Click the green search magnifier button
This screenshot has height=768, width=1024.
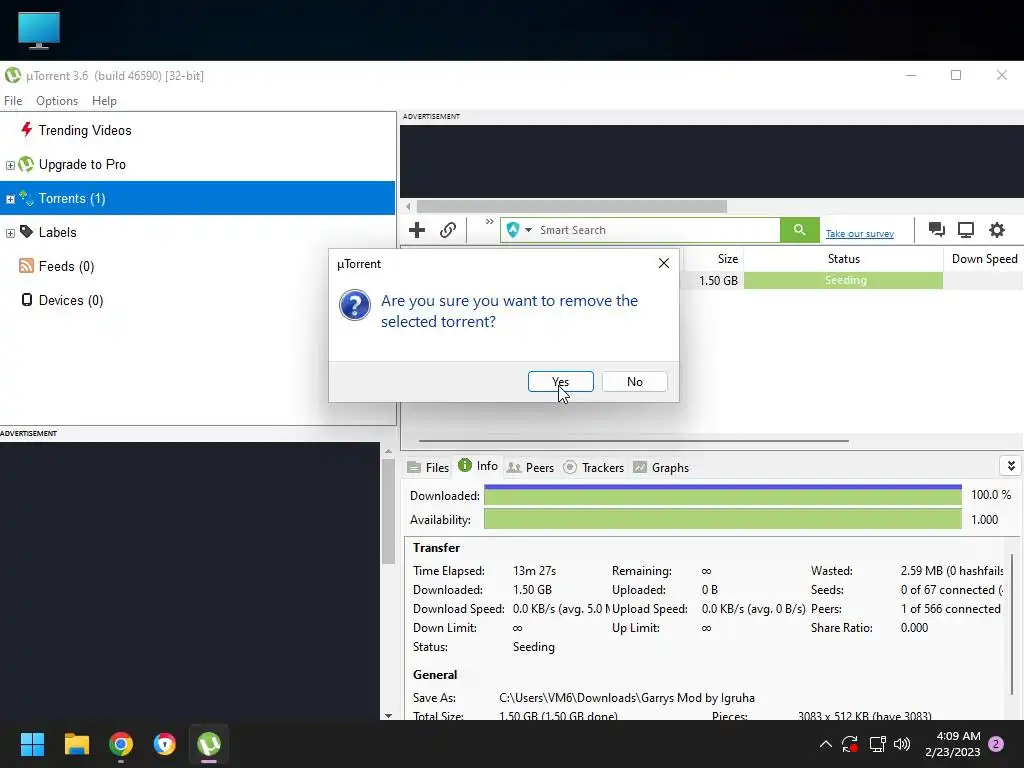tap(799, 230)
